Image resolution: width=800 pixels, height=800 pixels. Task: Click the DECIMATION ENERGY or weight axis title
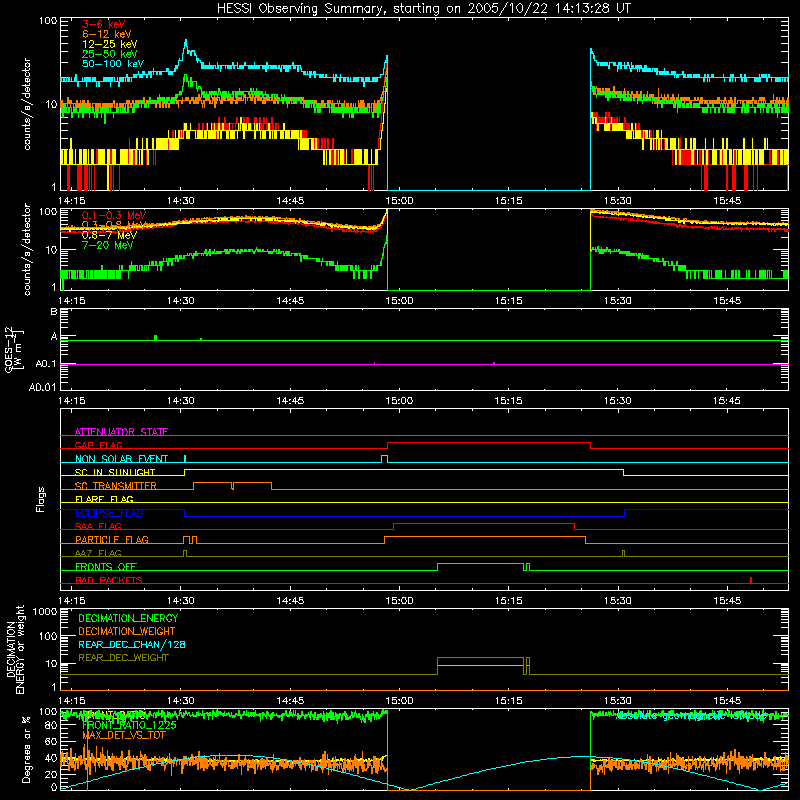coord(15,649)
